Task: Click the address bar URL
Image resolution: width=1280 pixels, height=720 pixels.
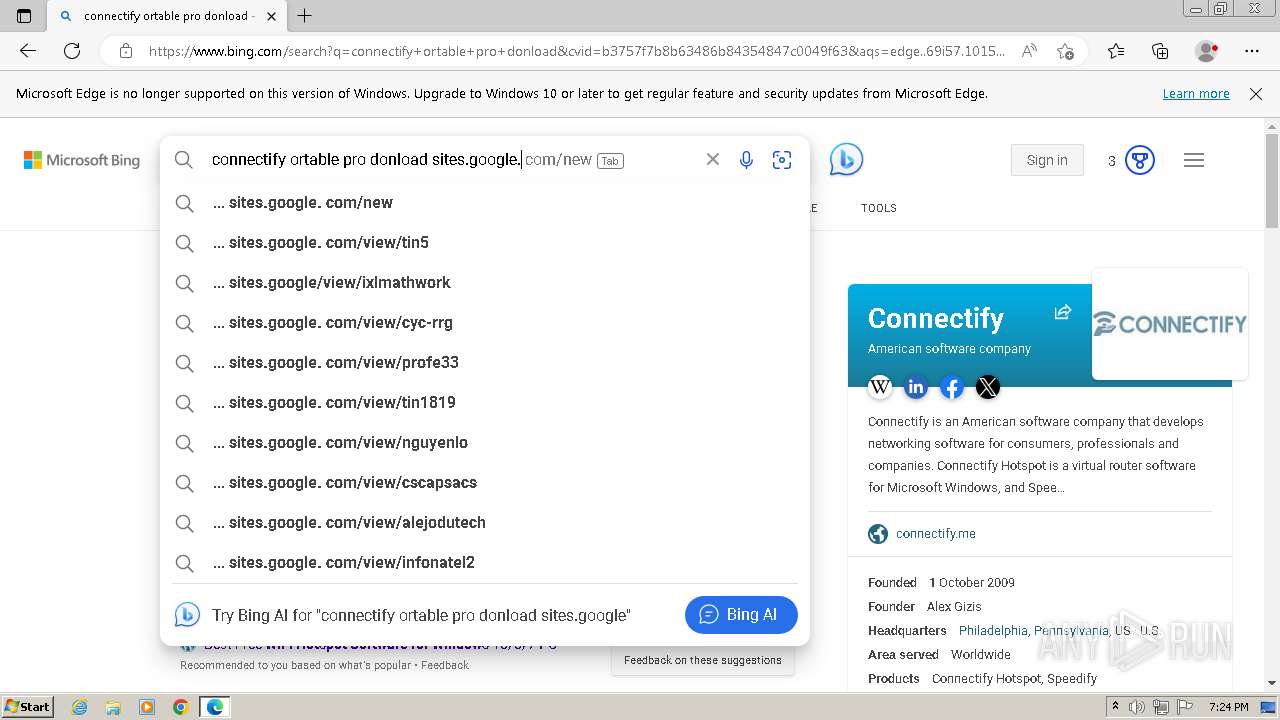Action: [577, 51]
